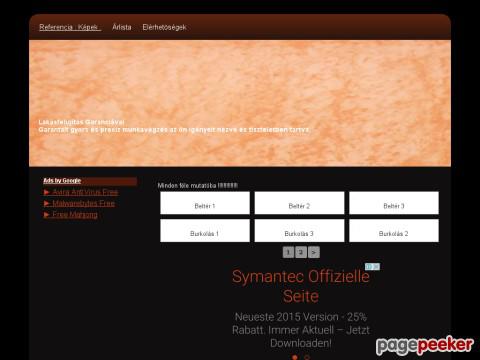Select gallery page 1 button
This screenshot has width=480, height=360.
tap(288, 252)
